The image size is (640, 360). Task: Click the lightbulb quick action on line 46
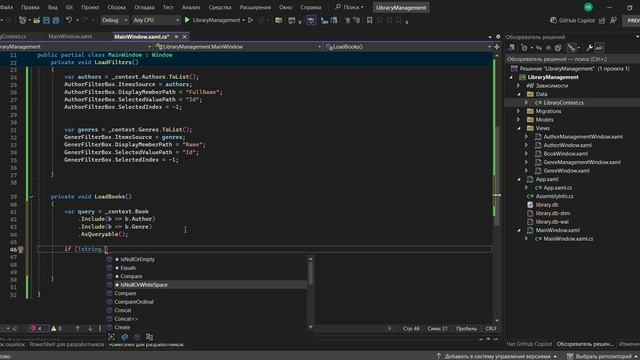pos(21,249)
